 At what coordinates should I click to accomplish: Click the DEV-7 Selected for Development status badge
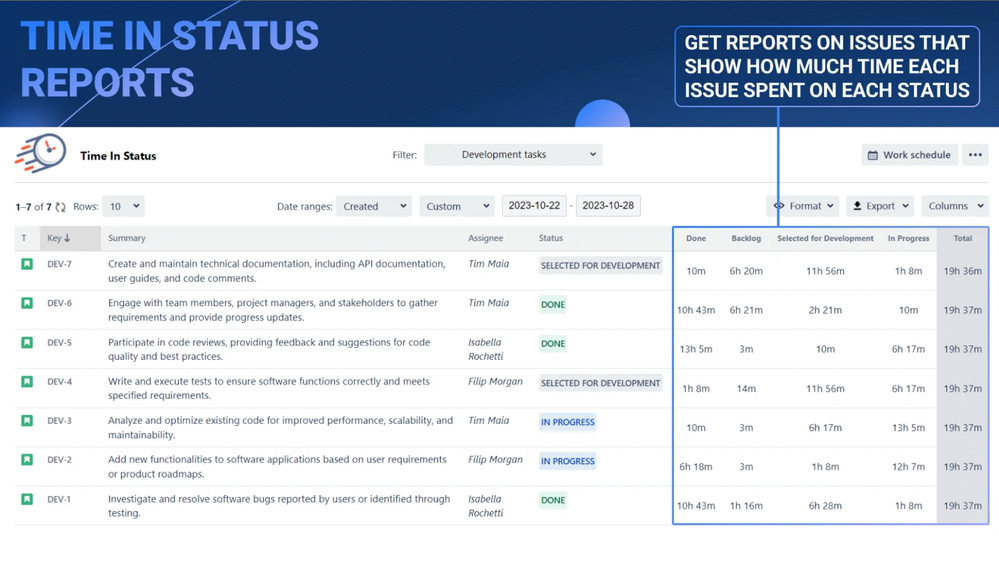click(600, 266)
